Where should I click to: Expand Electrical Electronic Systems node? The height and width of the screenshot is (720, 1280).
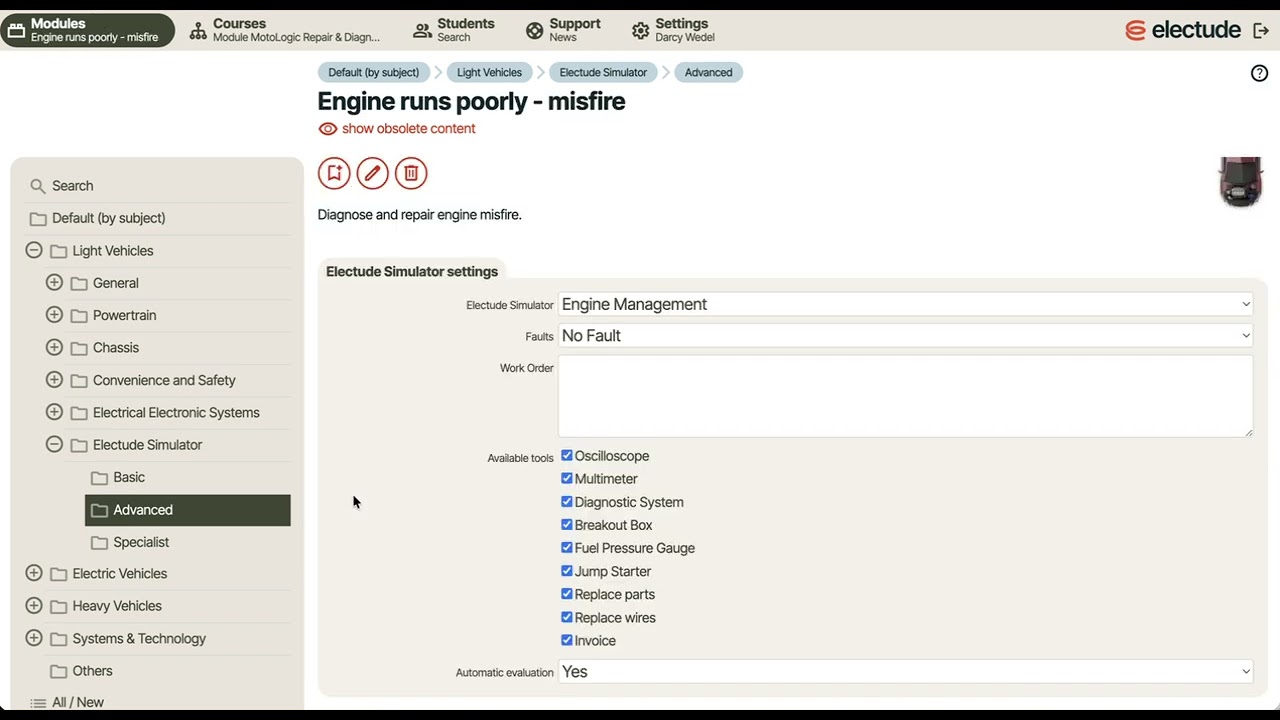54,412
